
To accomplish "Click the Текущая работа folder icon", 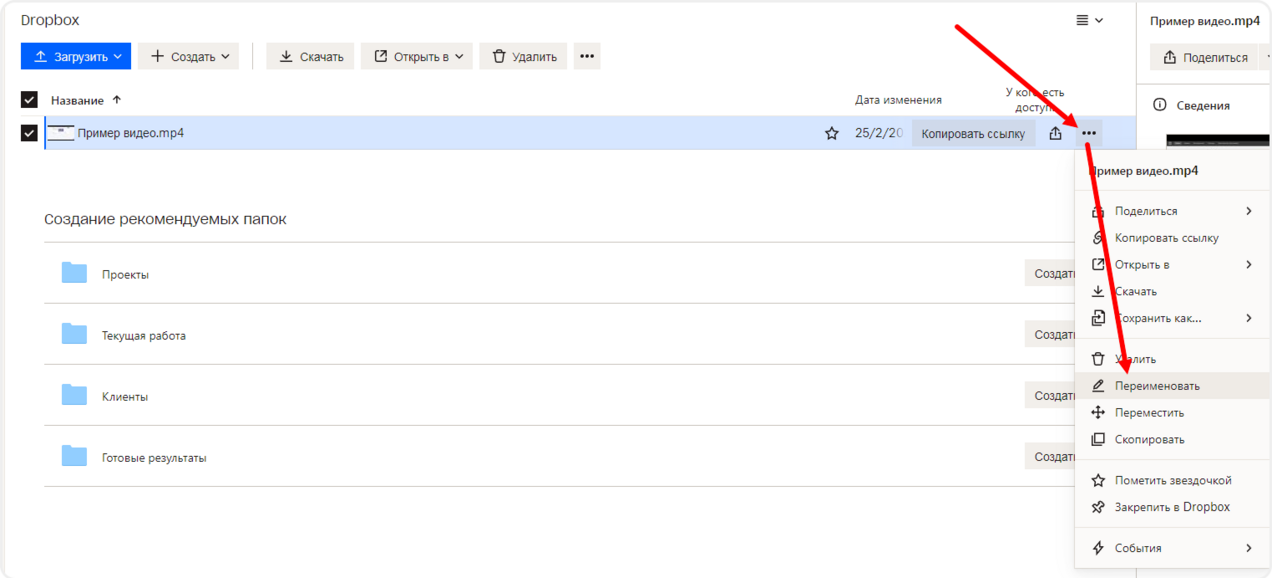I will pyautogui.click(x=74, y=334).
